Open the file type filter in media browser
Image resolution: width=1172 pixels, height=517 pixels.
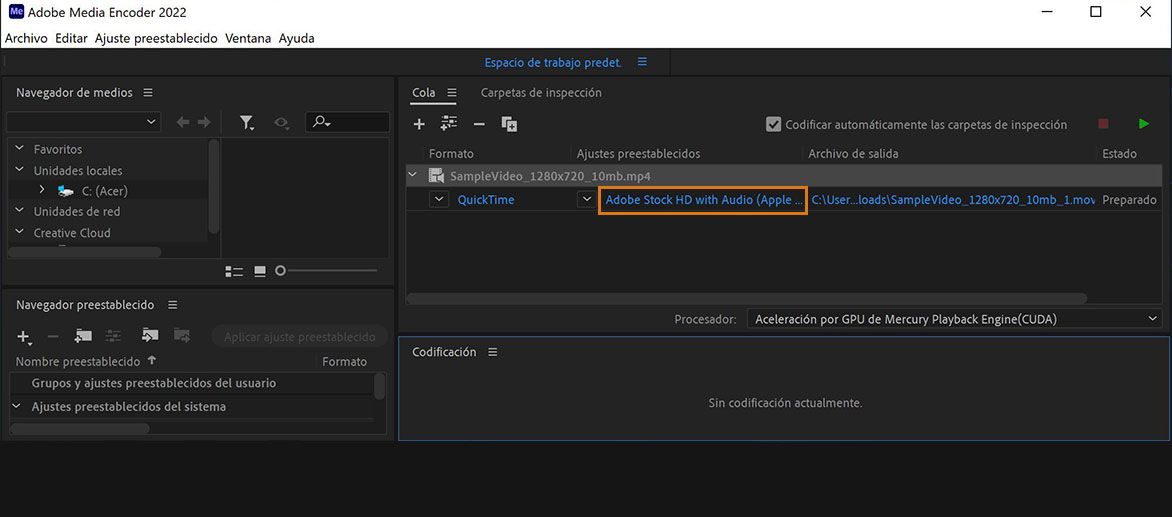(x=247, y=123)
